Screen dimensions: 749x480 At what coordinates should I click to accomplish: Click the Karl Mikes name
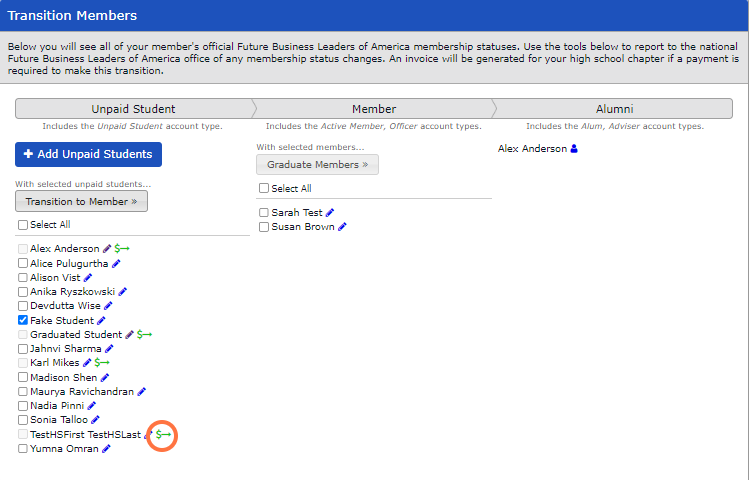coord(54,363)
